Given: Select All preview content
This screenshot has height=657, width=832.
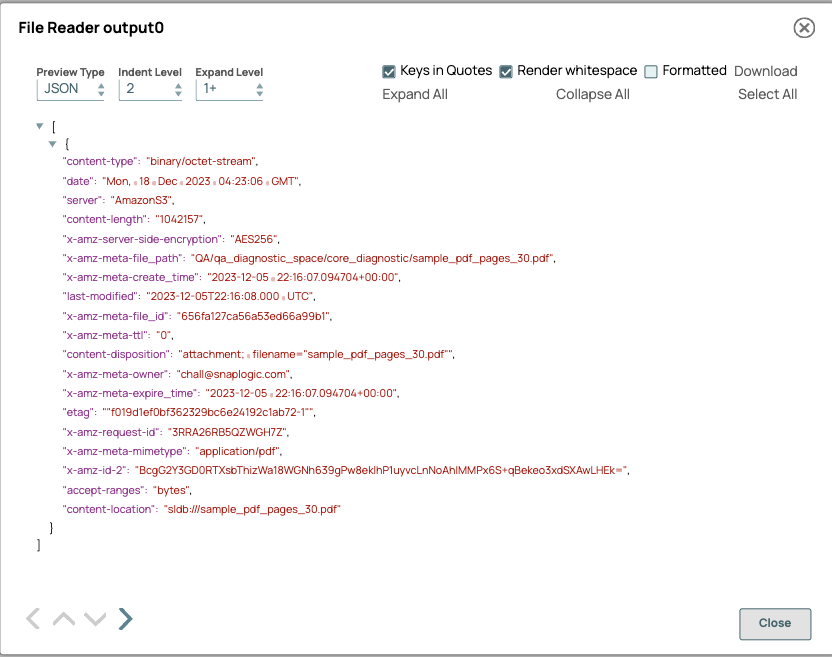Looking at the screenshot, I should [767, 93].
